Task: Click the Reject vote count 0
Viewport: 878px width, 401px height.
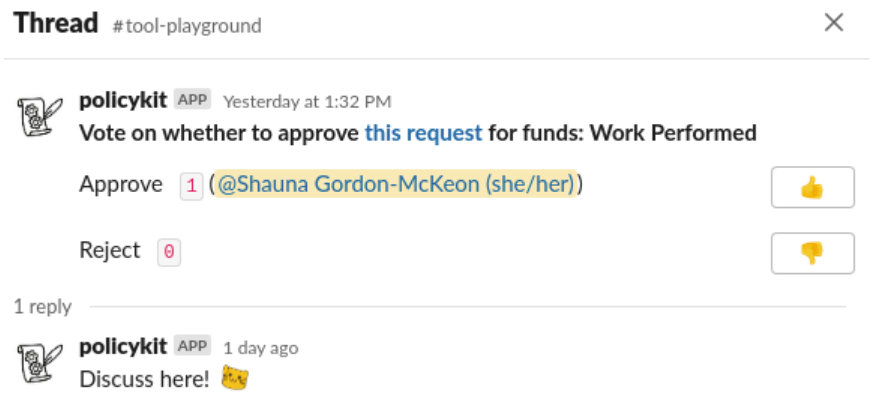Action: pos(169,253)
